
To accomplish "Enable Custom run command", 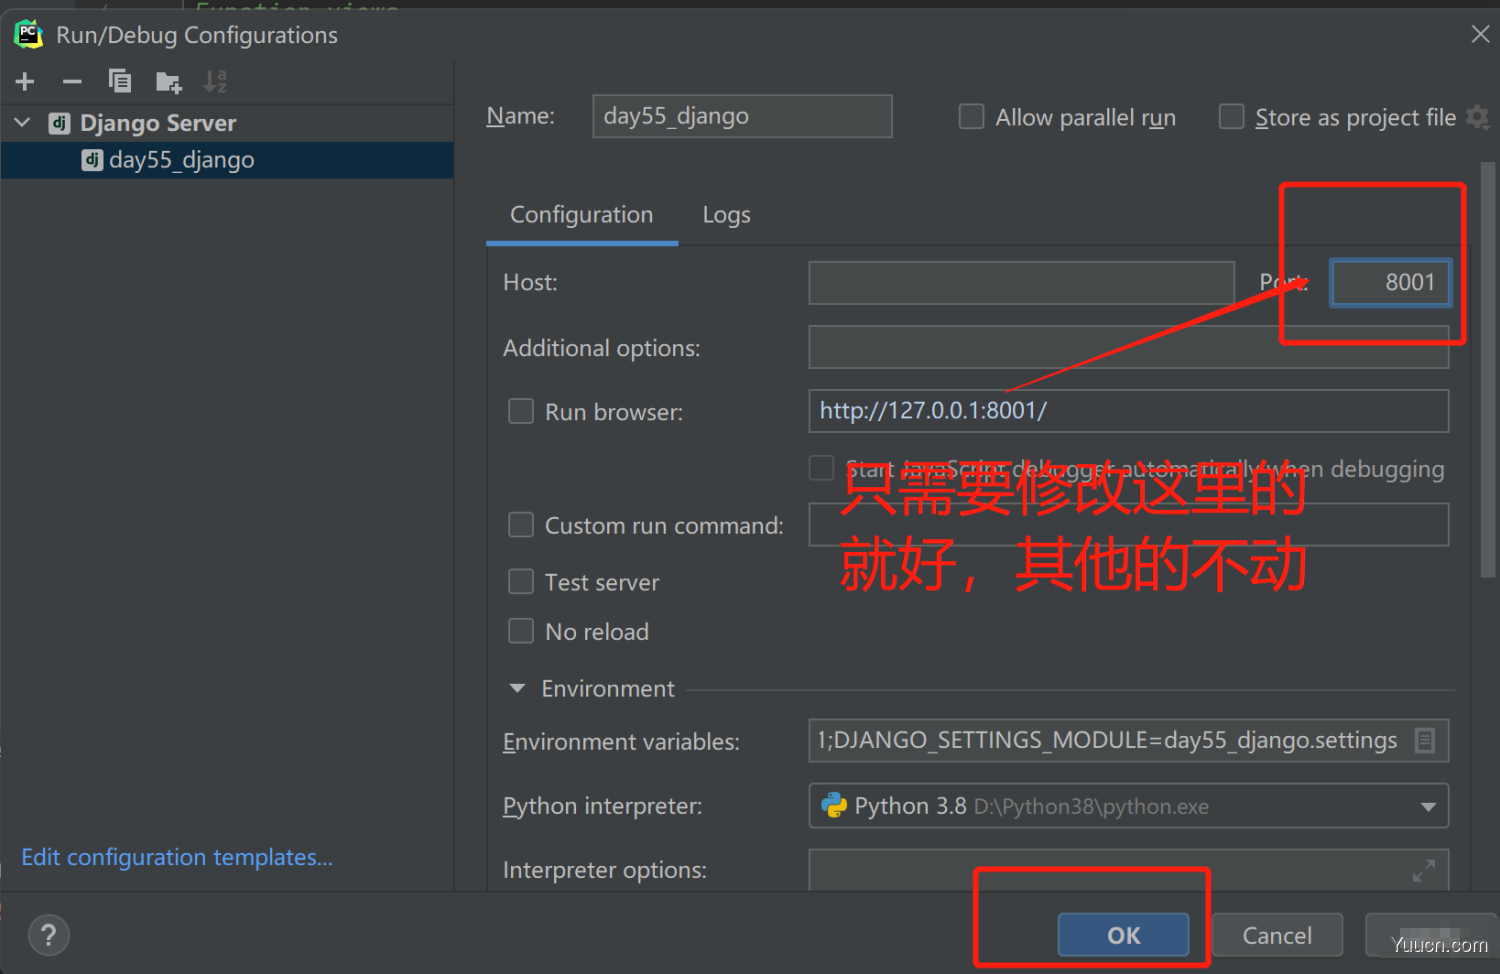I will click(521, 525).
